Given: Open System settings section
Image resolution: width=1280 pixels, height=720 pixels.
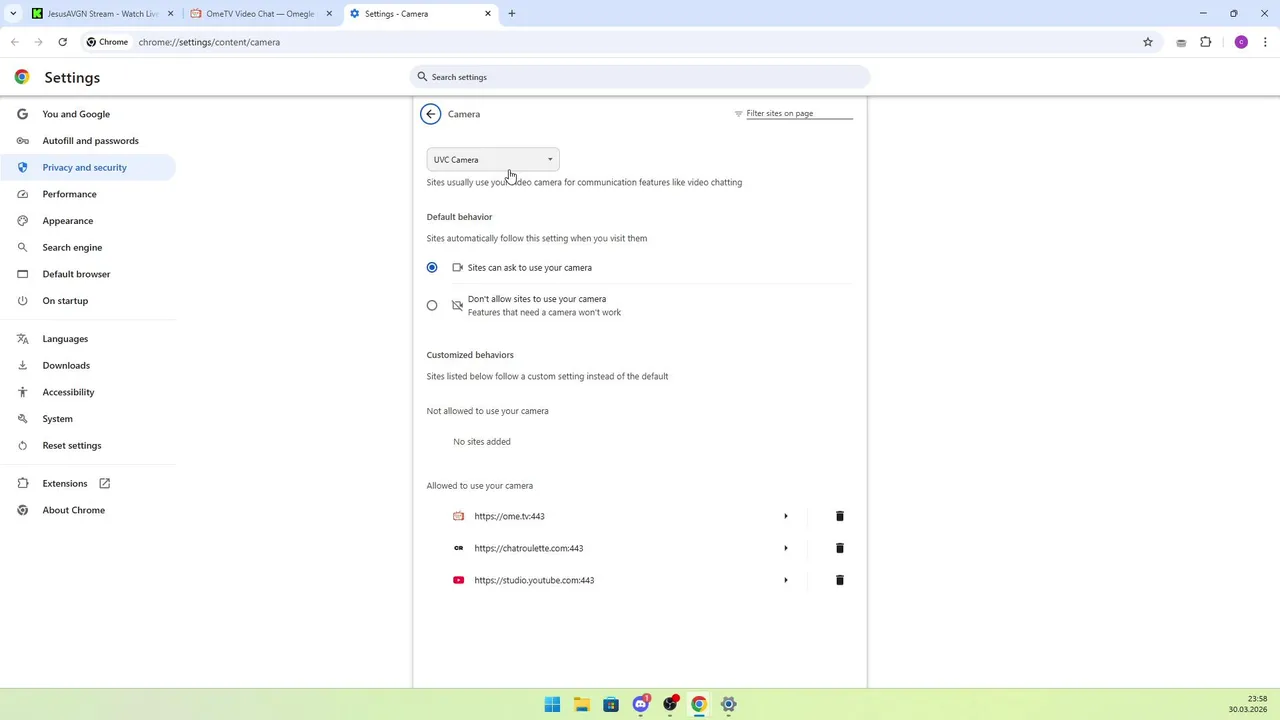Looking at the screenshot, I should (57, 419).
